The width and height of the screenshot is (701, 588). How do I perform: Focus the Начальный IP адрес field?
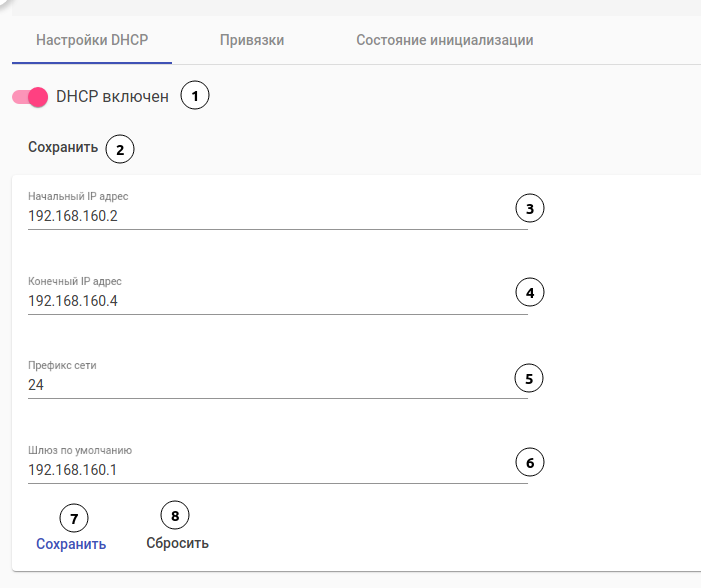click(x=270, y=216)
